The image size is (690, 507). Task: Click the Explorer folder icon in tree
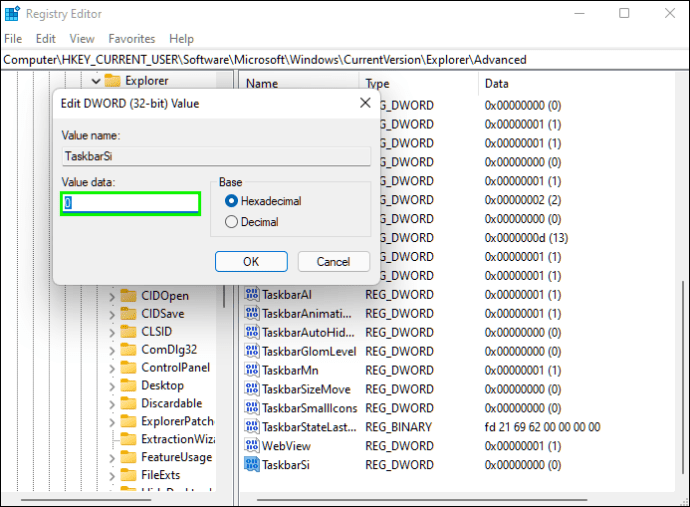113,81
